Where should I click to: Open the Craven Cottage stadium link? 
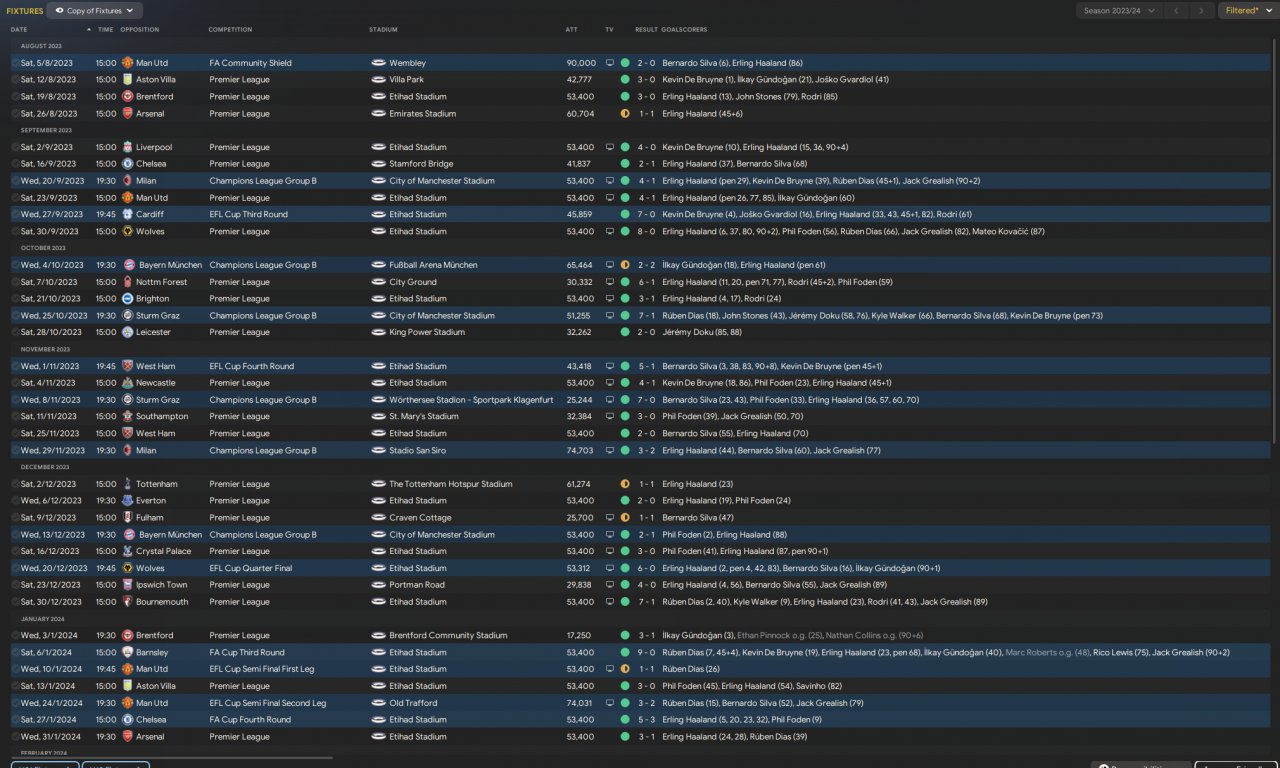pos(420,518)
